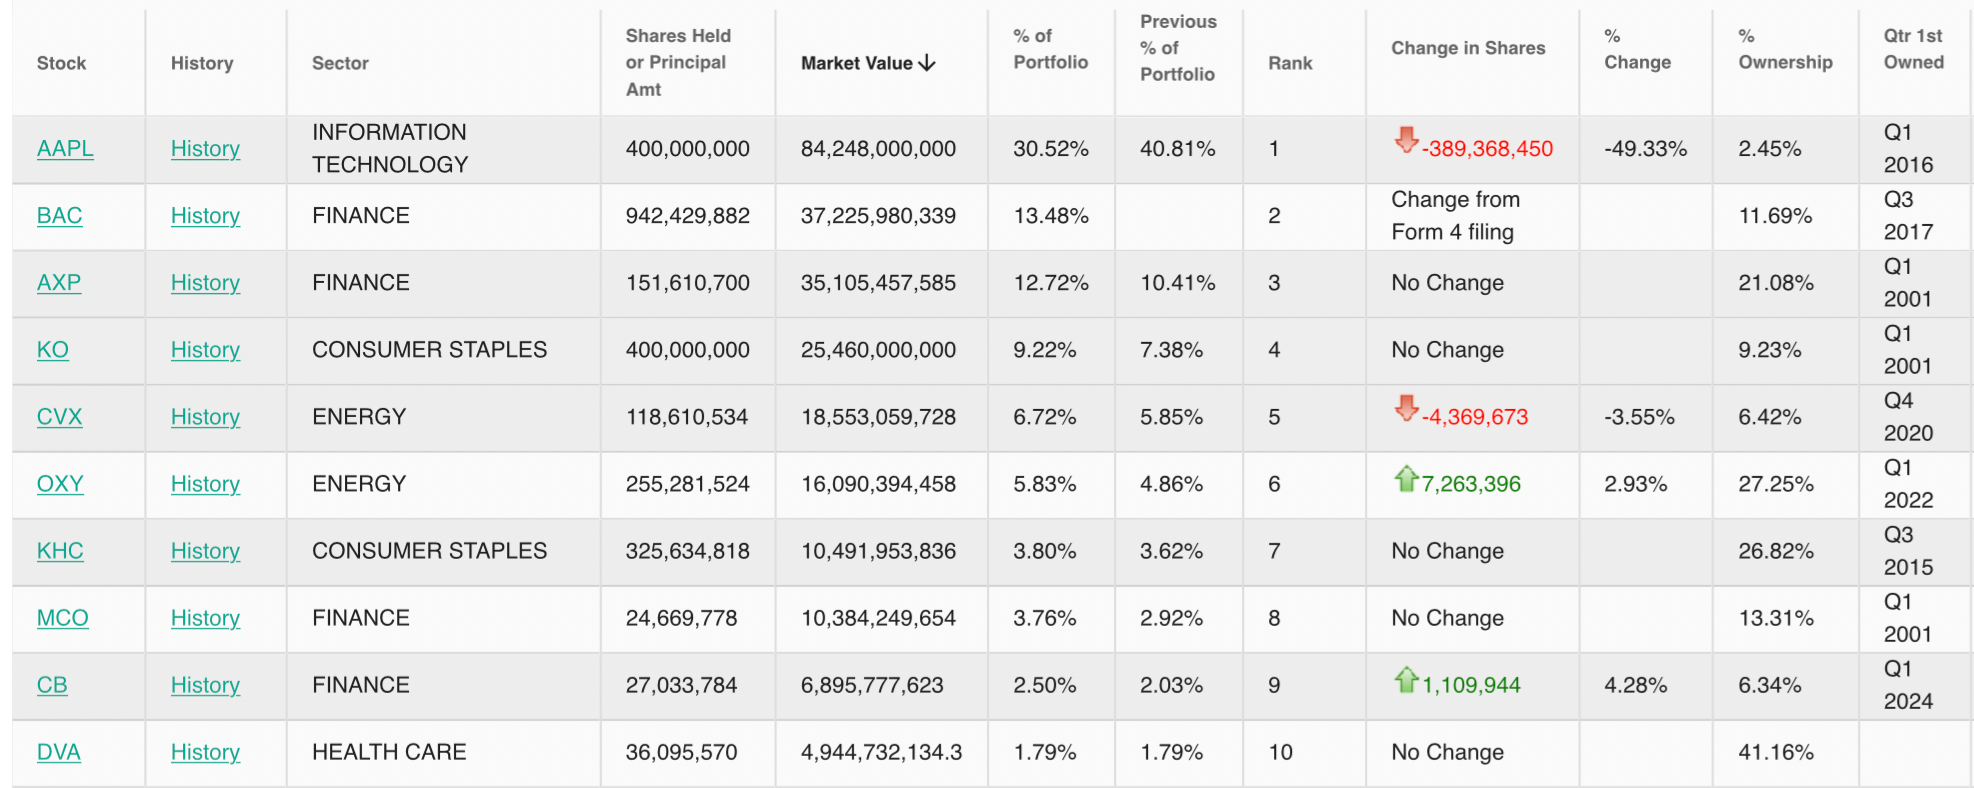Click the green up arrow in CB row

1406,680
